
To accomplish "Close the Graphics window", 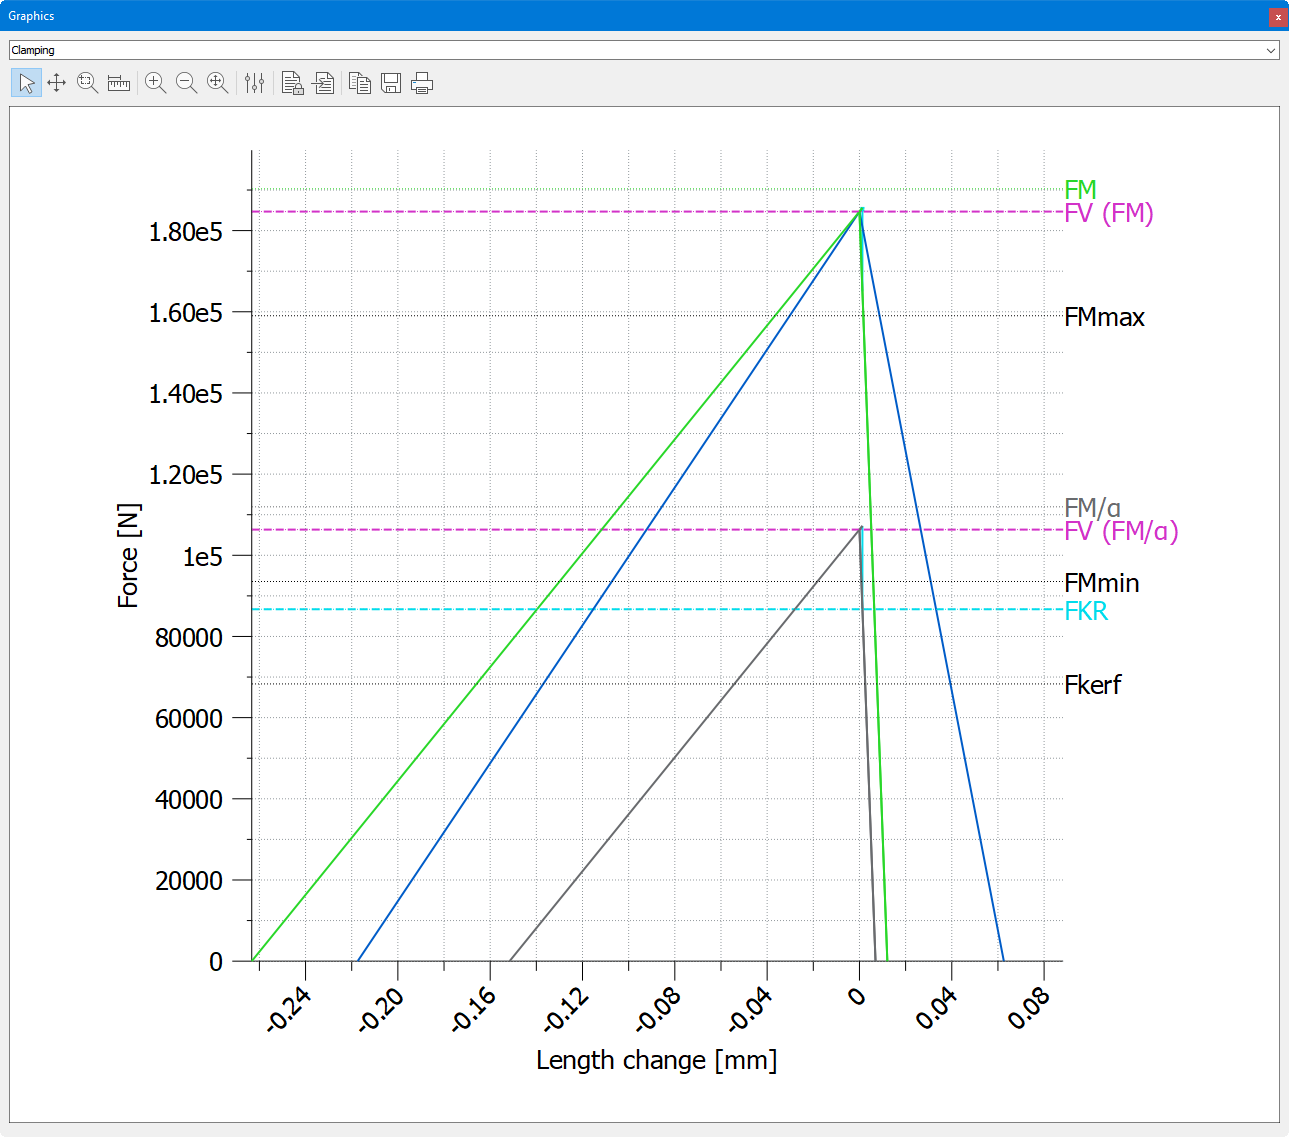I will tap(1277, 17).
